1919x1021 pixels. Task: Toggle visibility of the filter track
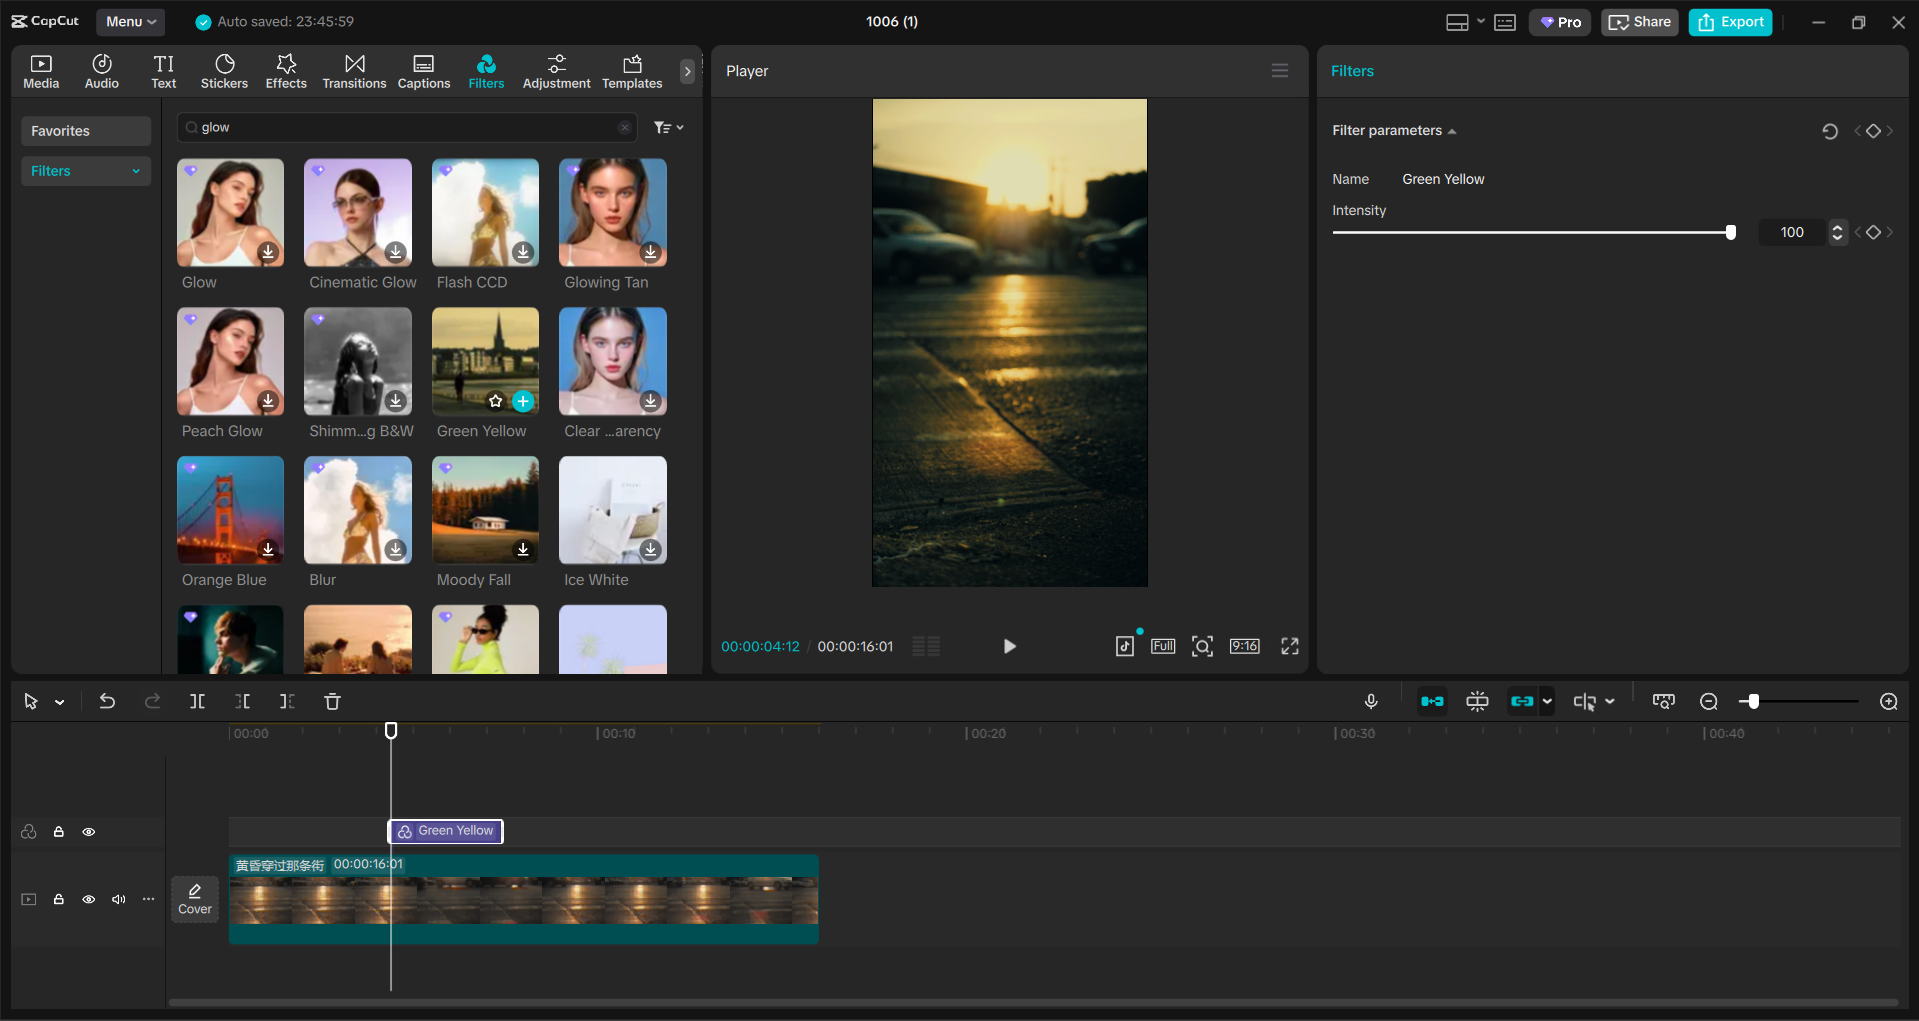[89, 831]
